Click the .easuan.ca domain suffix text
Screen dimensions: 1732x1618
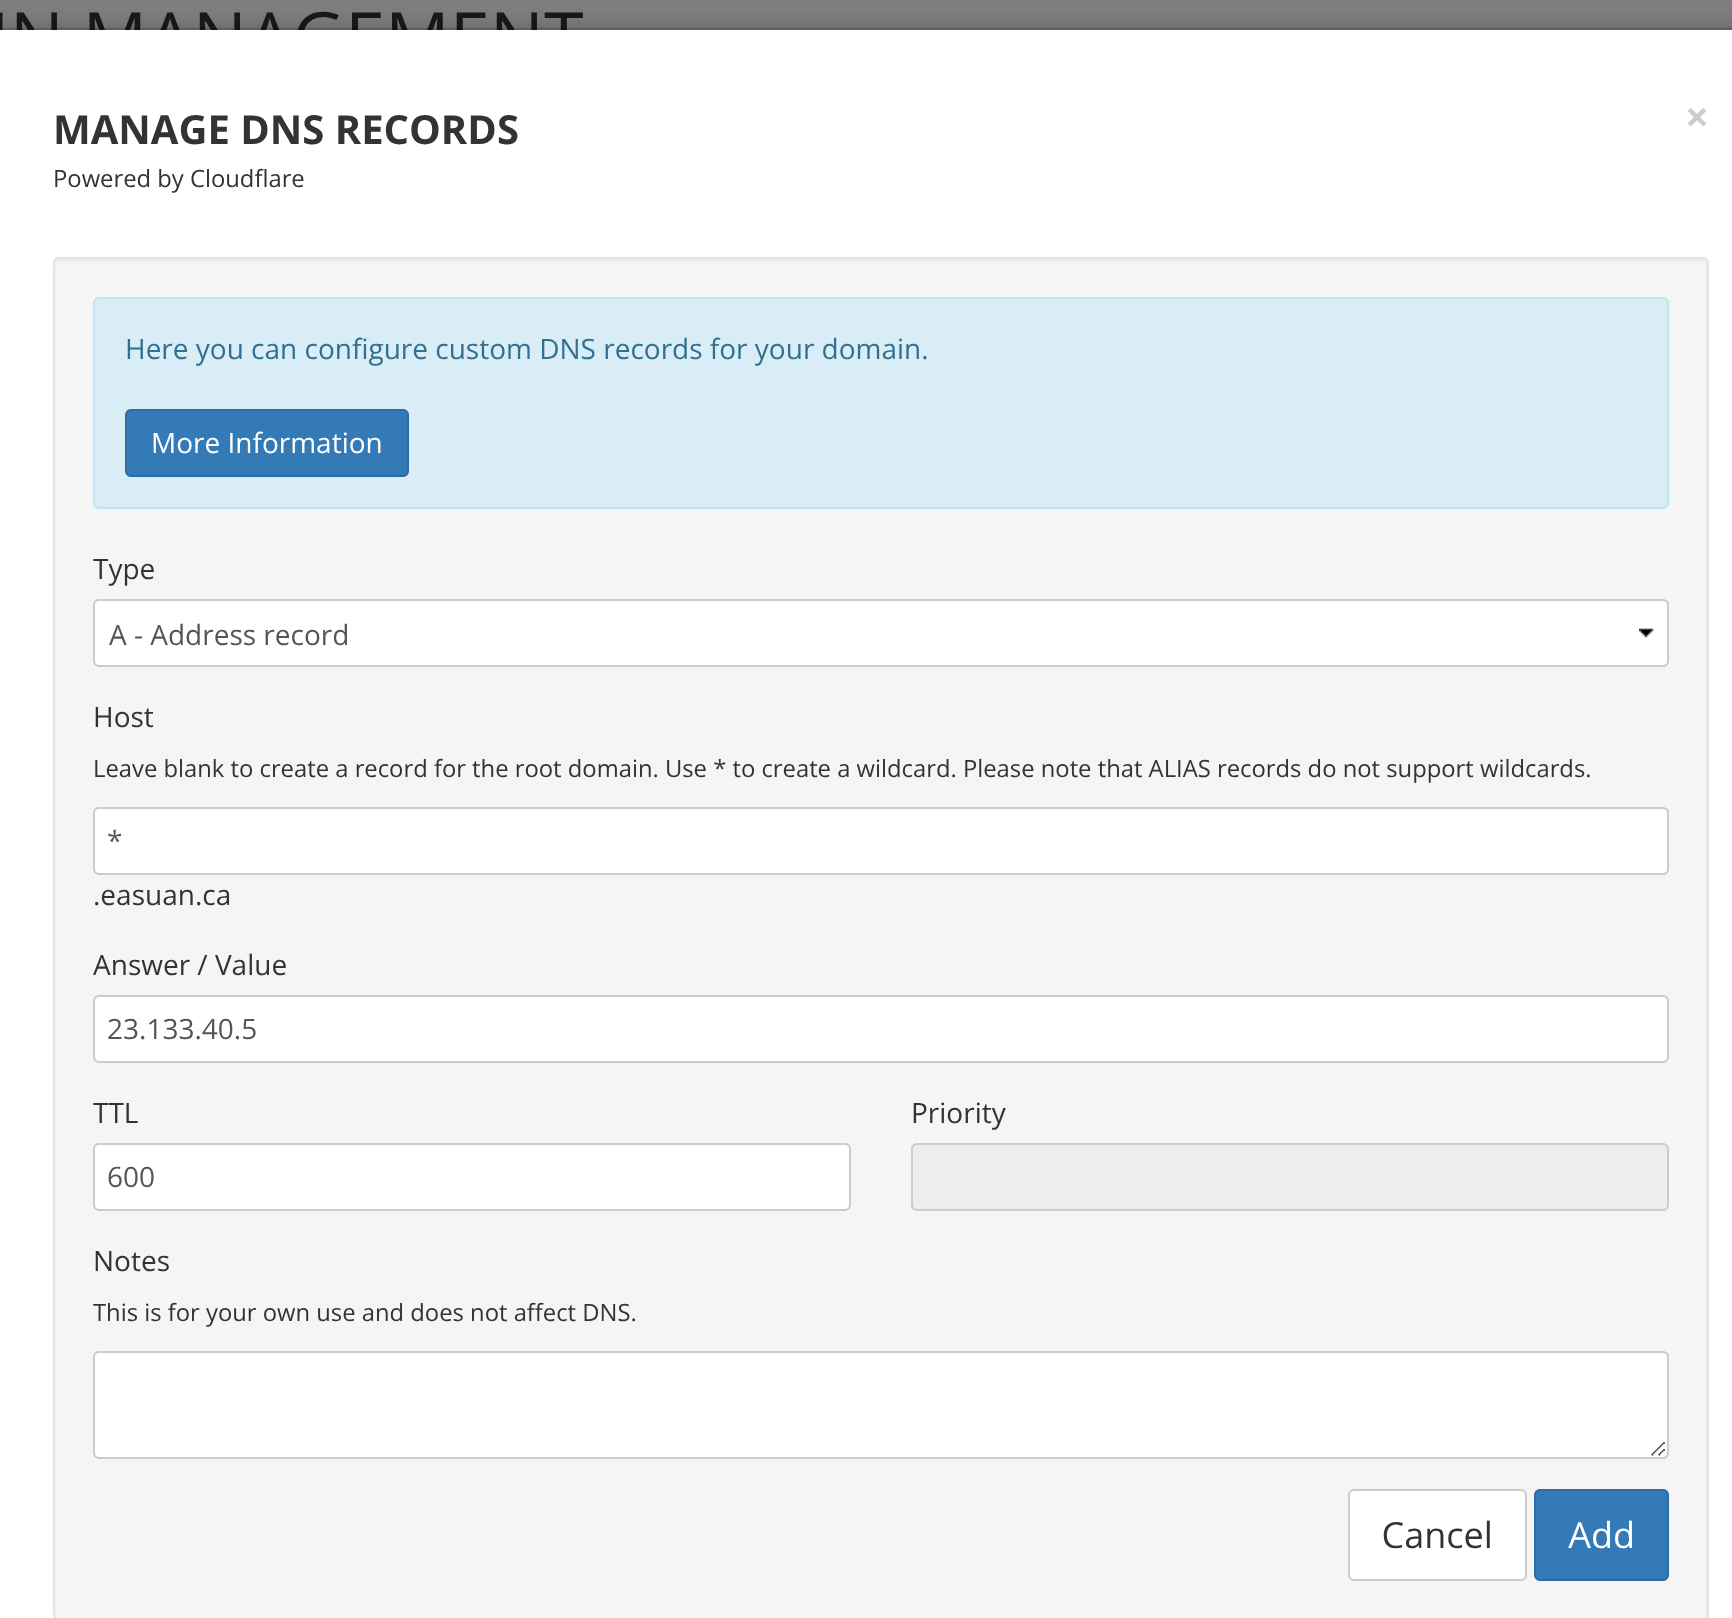(162, 896)
